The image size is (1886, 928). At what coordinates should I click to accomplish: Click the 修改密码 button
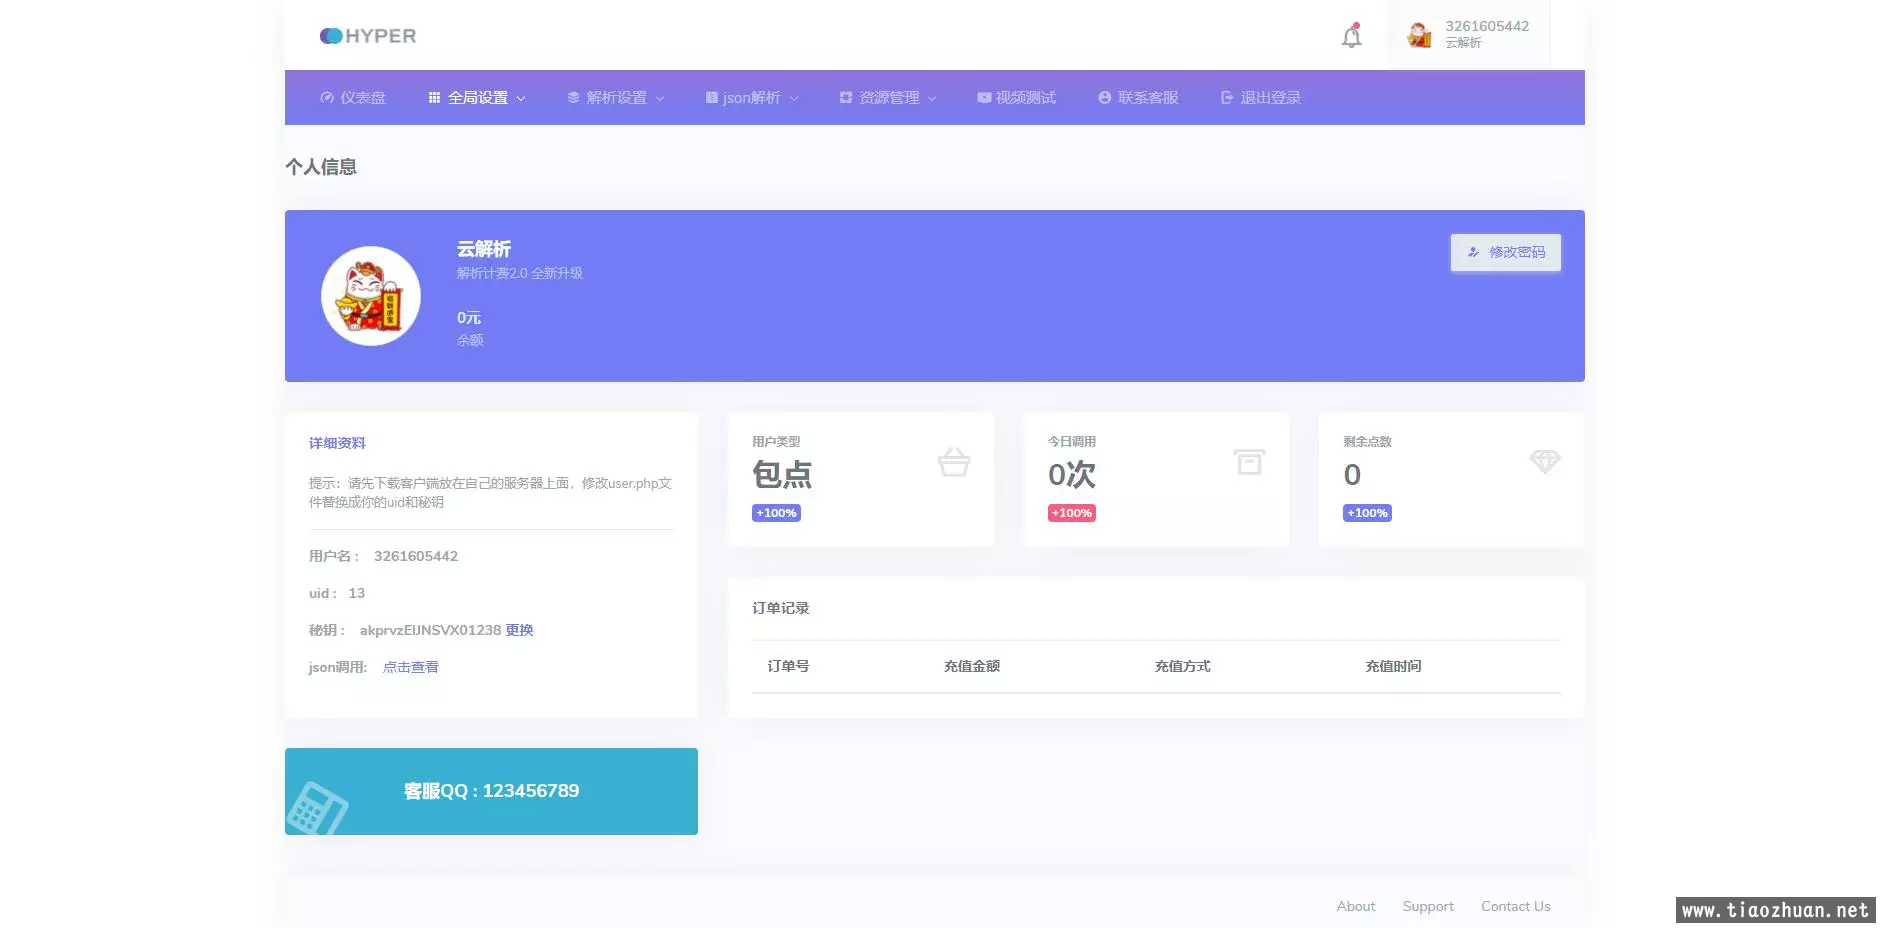(1505, 253)
